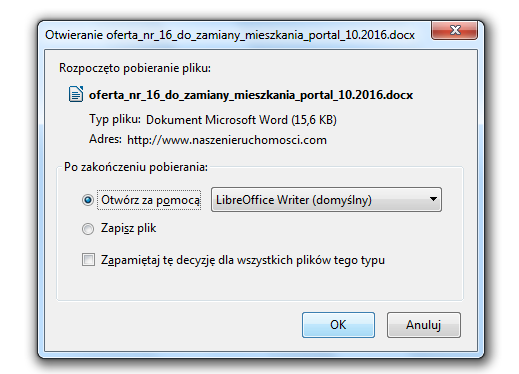This screenshot has height=374, width=519.
Task: Enable 'Zapamiętaj tę decyzję' checkbox
Action: tap(88, 260)
